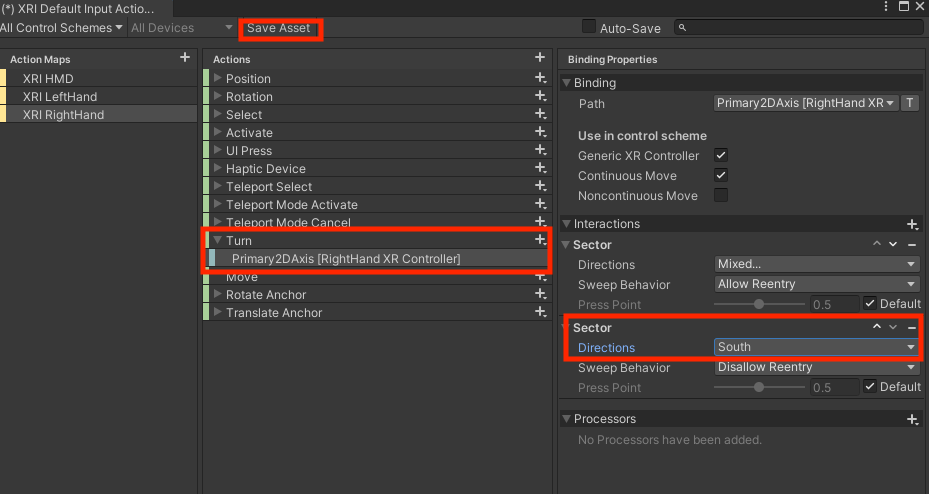929x494 pixels.
Task: Add binding to Teleport Mode Activate action
Action: click(540, 204)
